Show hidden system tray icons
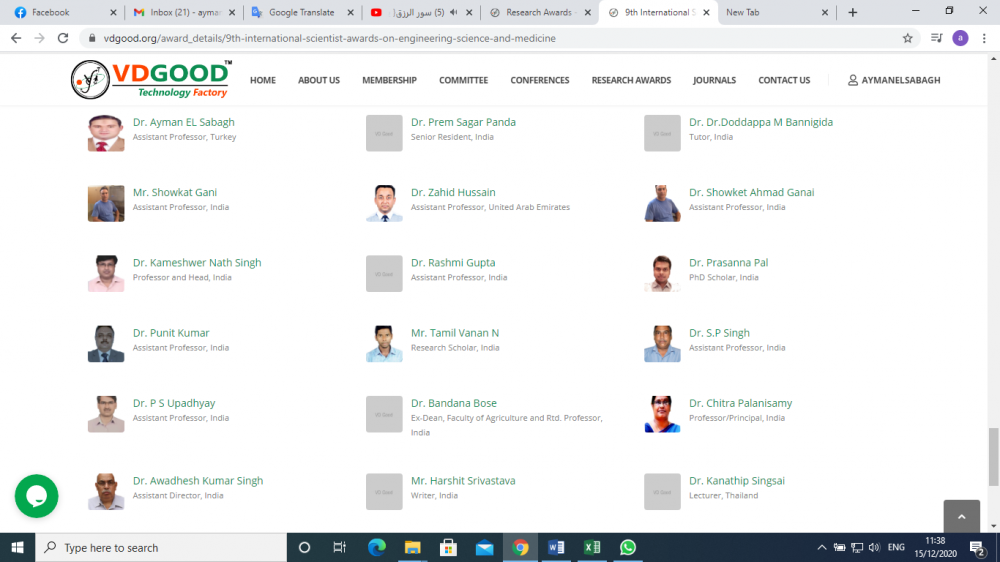1000x562 pixels. click(x=821, y=547)
